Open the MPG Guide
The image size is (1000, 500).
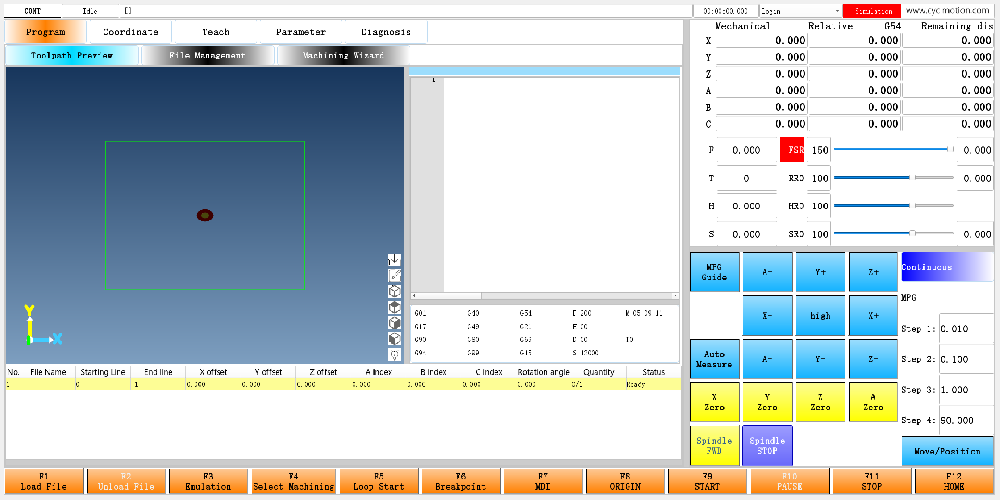click(x=714, y=272)
